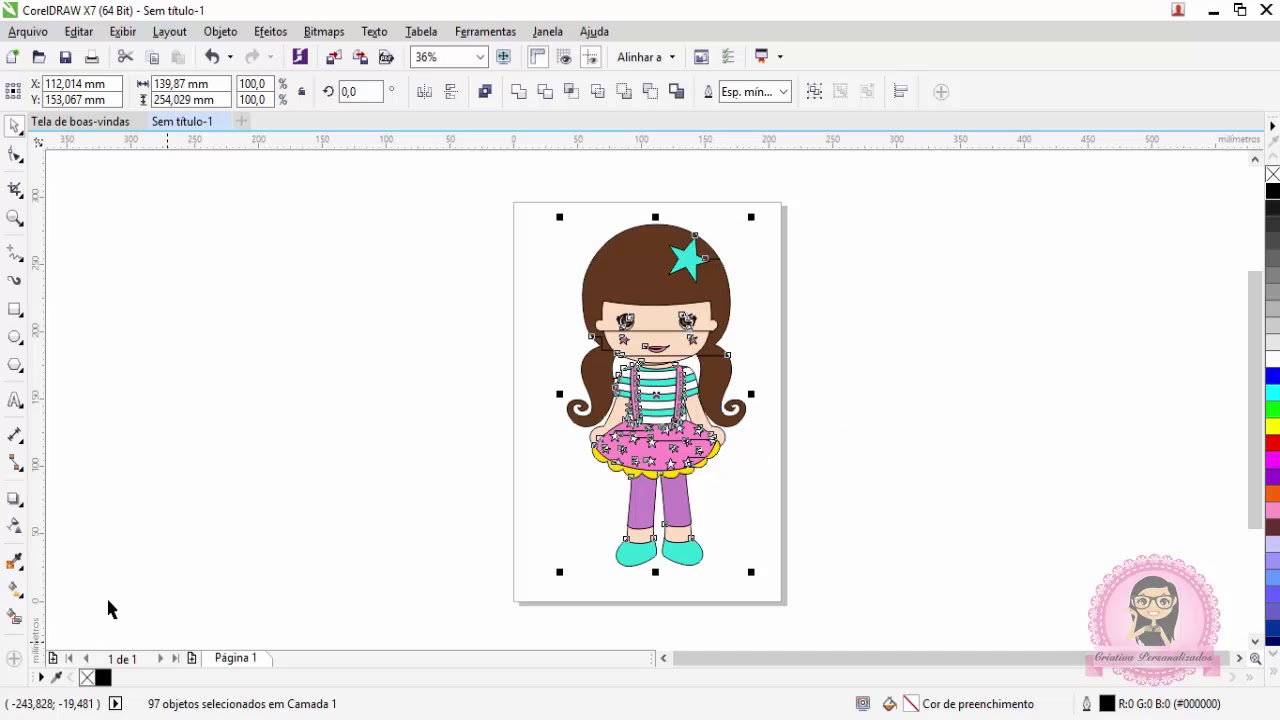The image size is (1280, 720).
Task: Click the Import icon
Action: pyautogui.click(x=334, y=57)
